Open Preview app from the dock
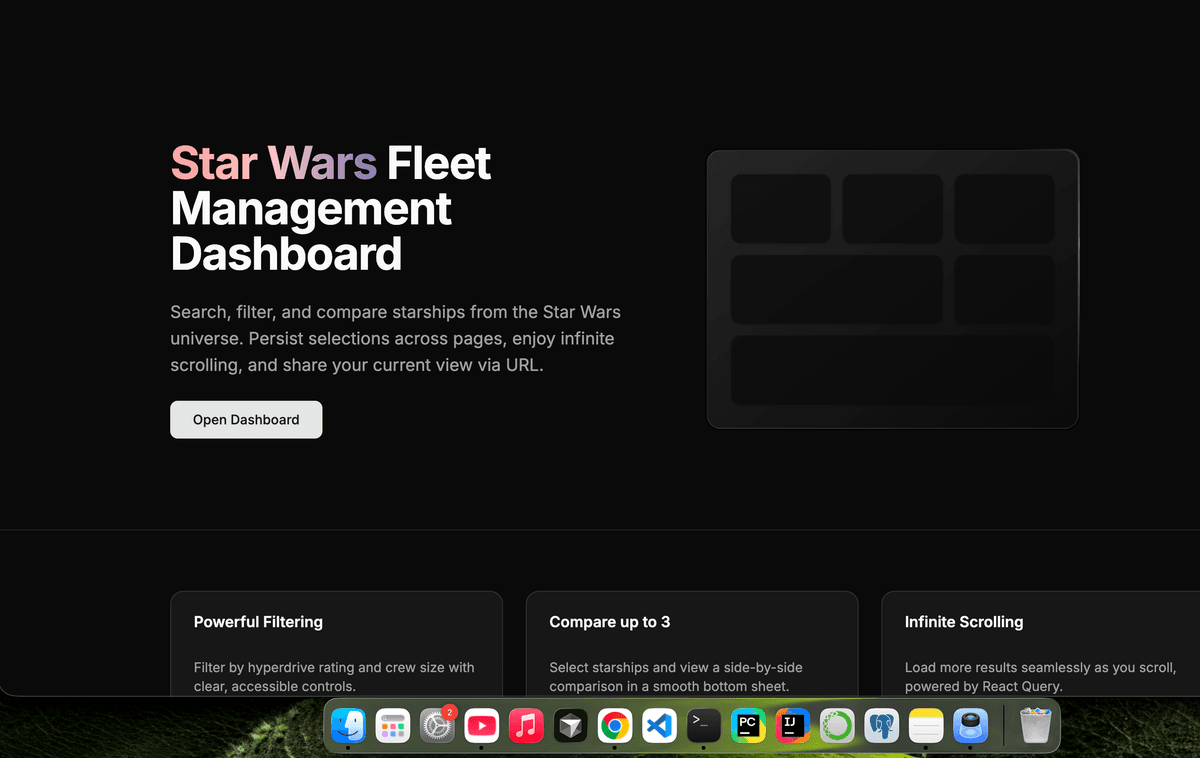Image resolution: width=1200 pixels, height=758 pixels. tap(970, 725)
